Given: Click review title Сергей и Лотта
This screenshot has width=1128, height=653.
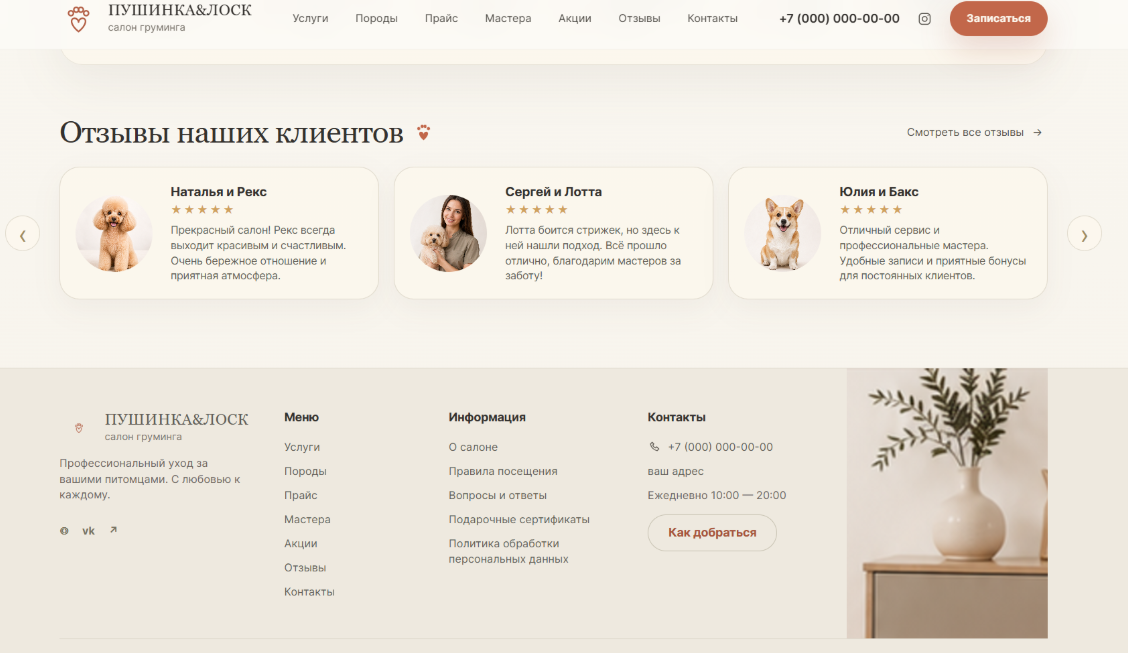Looking at the screenshot, I should click(x=553, y=192).
